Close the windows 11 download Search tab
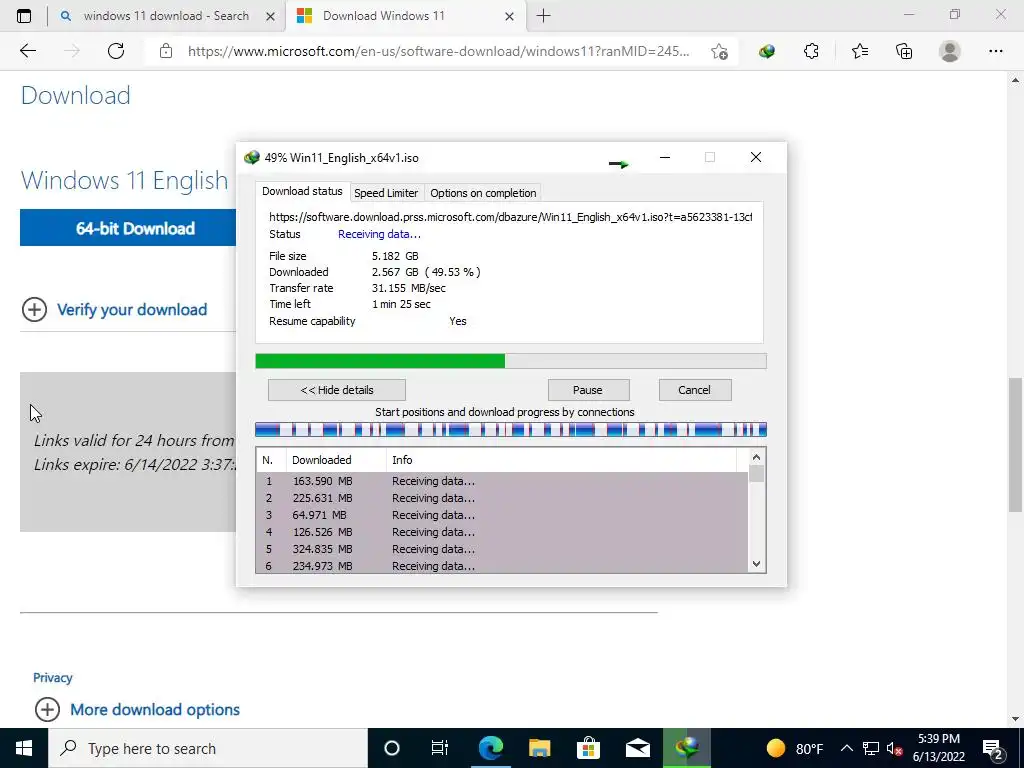 [x=270, y=16]
